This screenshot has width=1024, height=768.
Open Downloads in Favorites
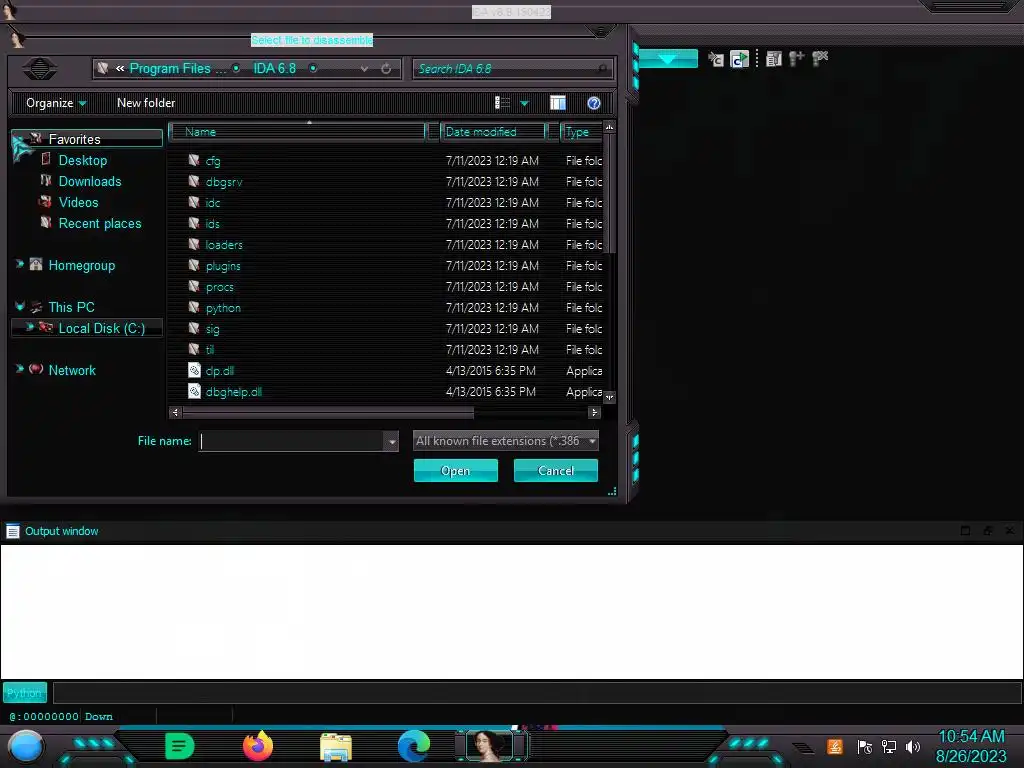[x=89, y=181]
